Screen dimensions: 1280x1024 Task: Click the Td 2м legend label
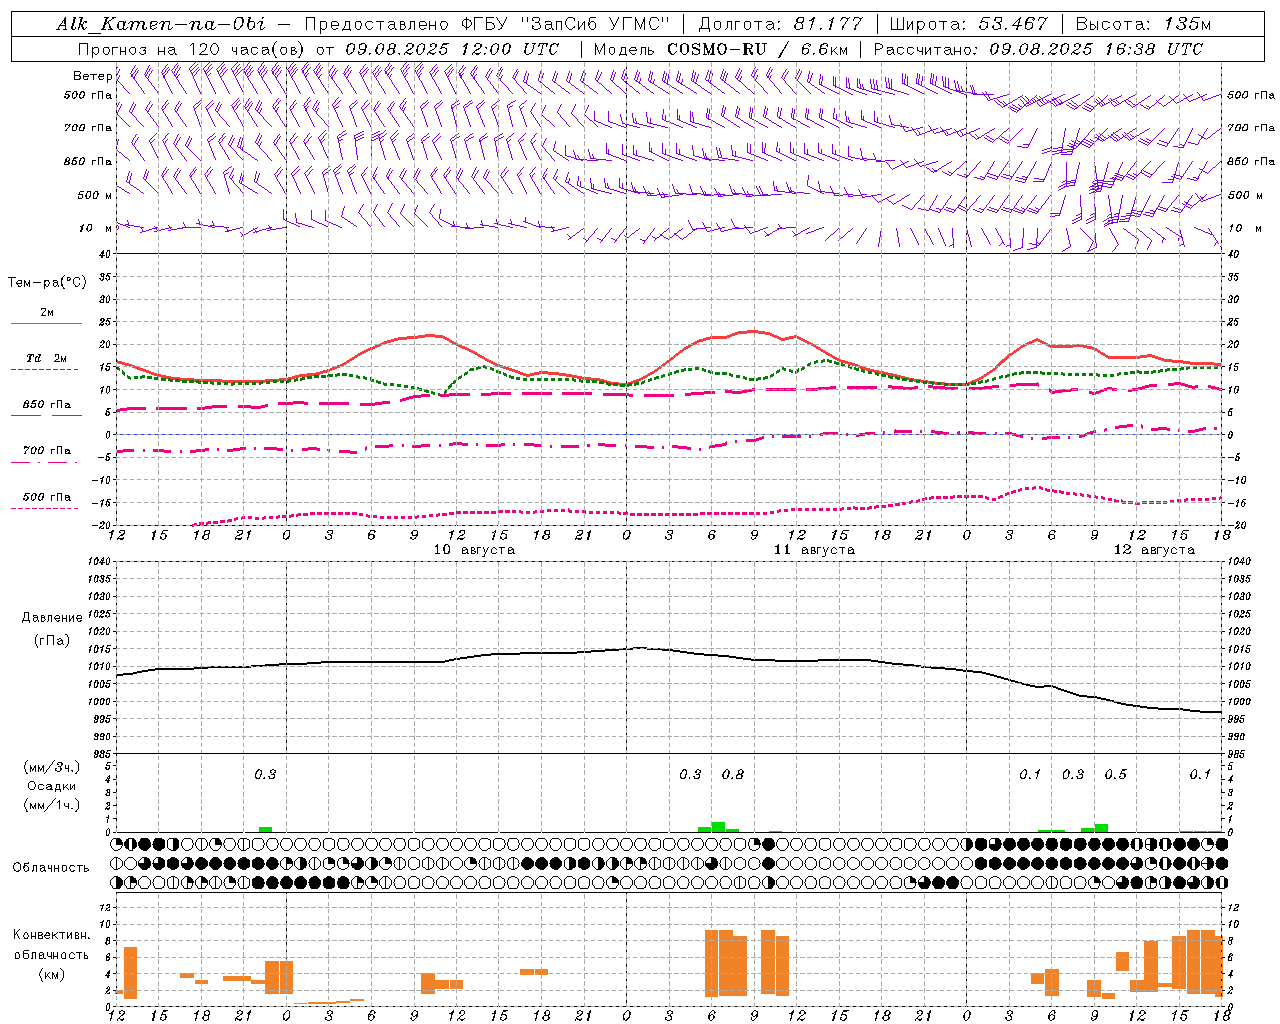click(x=47, y=358)
